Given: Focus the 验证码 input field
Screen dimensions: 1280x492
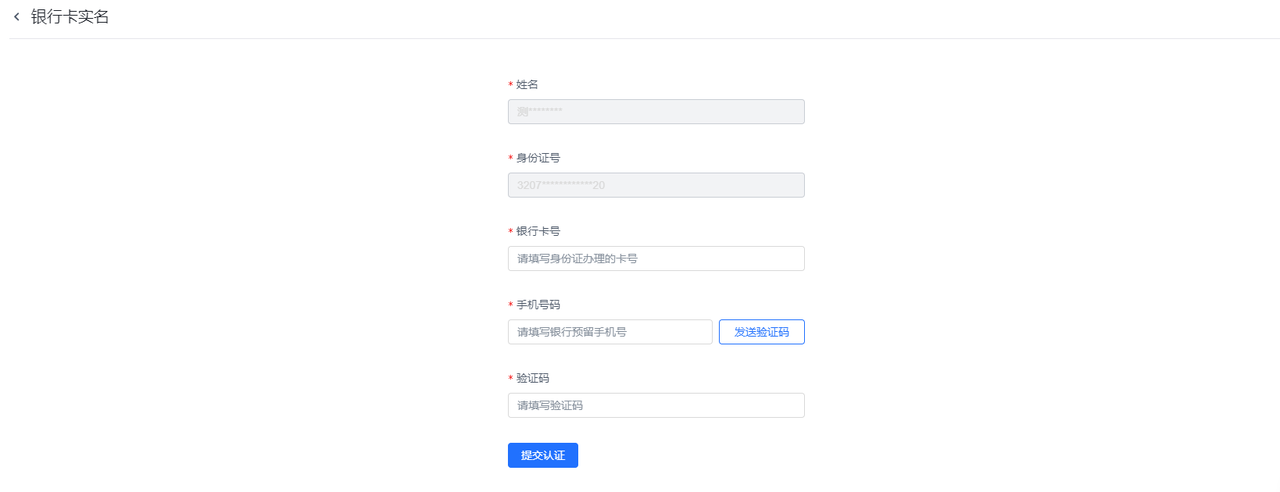Looking at the screenshot, I should 656,405.
